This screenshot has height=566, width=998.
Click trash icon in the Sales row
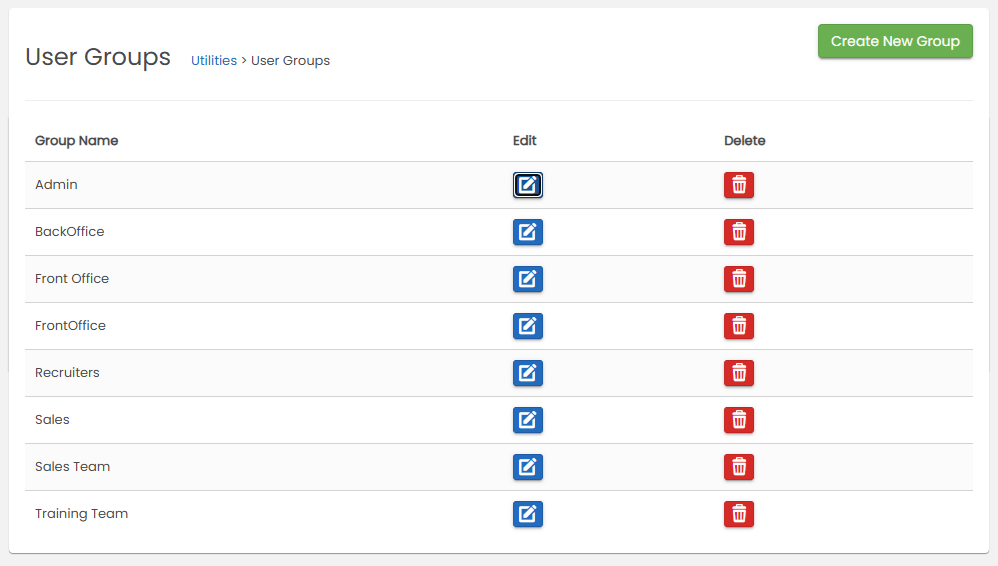pyautogui.click(x=739, y=420)
